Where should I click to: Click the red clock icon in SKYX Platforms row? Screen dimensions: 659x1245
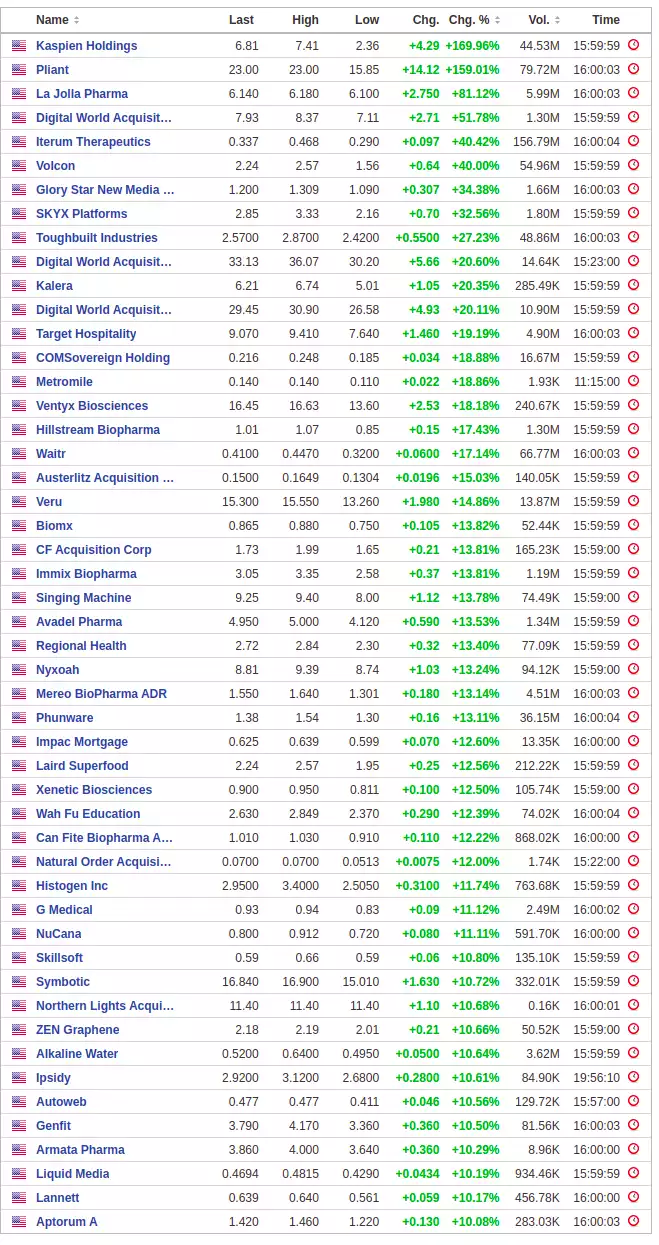point(633,213)
